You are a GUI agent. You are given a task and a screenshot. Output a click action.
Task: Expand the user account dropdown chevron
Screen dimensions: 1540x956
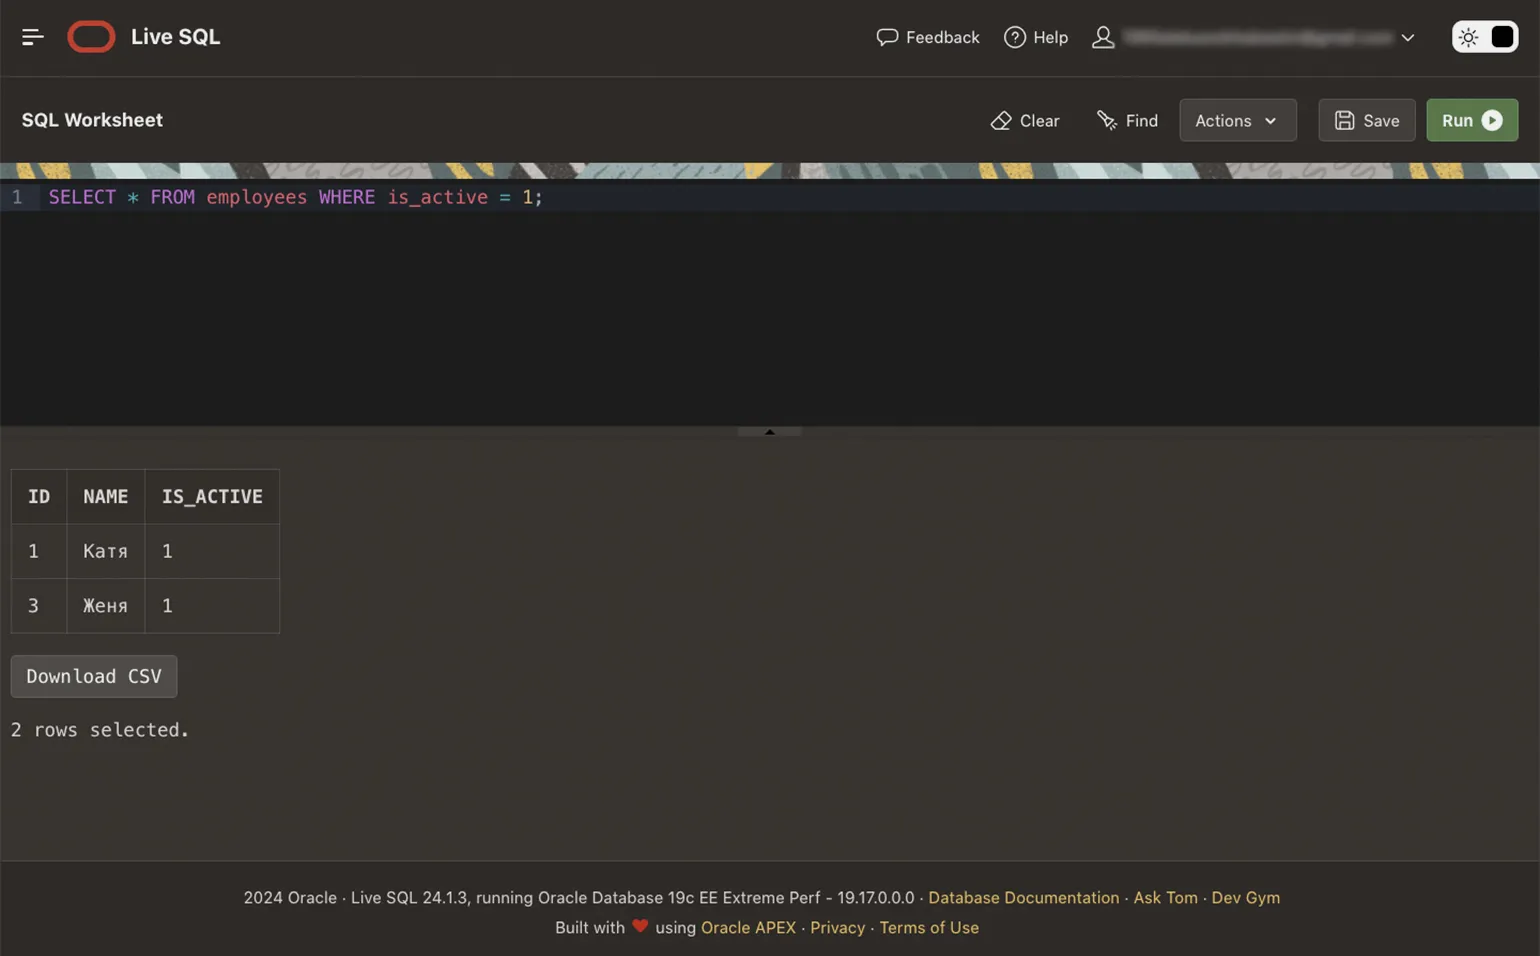[1407, 38]
